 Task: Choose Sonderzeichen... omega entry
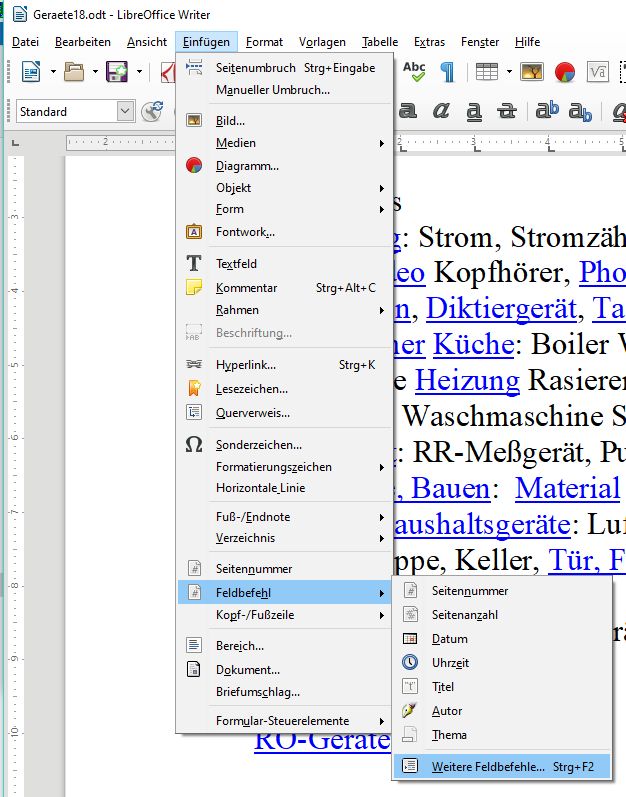tap(285, 445)
